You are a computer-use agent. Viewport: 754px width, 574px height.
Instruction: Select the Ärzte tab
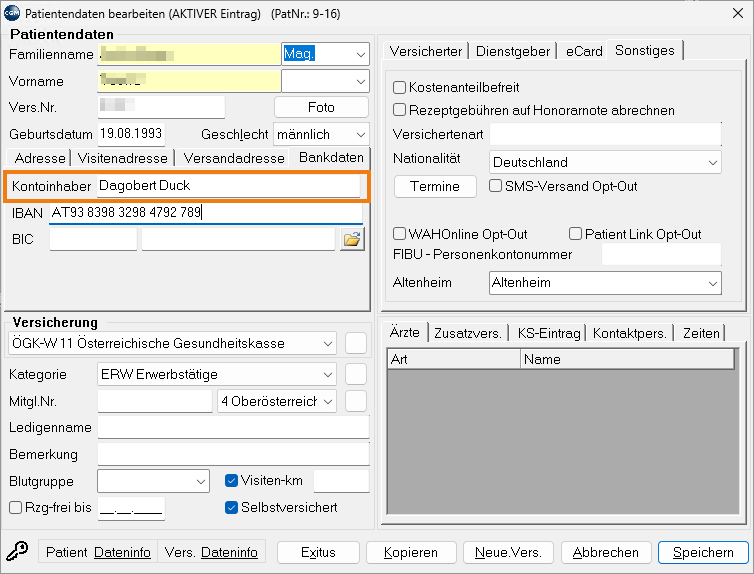click(404, 332)
